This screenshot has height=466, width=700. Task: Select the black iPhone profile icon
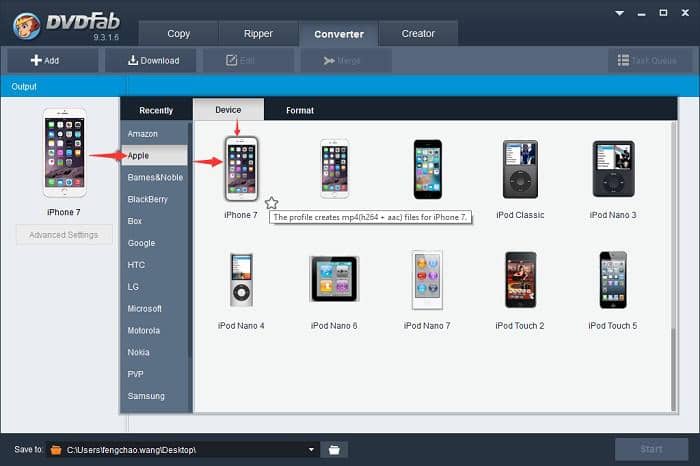[427, 169]
